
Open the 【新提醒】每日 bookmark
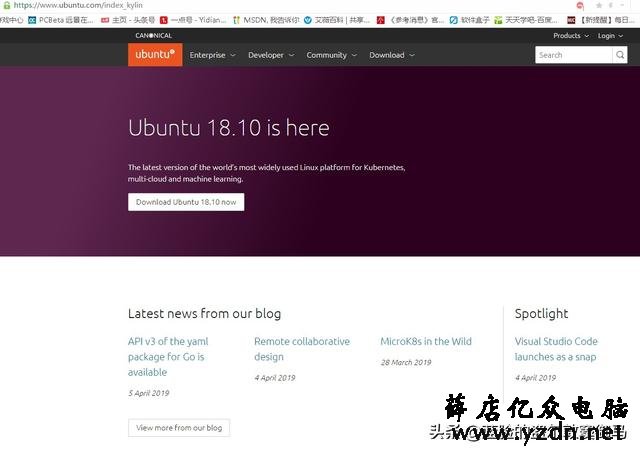pos(602,20)
